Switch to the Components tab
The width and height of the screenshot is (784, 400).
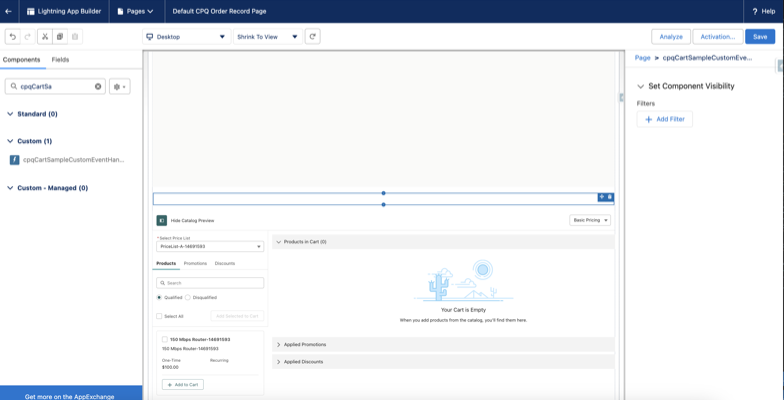(22, 60)
